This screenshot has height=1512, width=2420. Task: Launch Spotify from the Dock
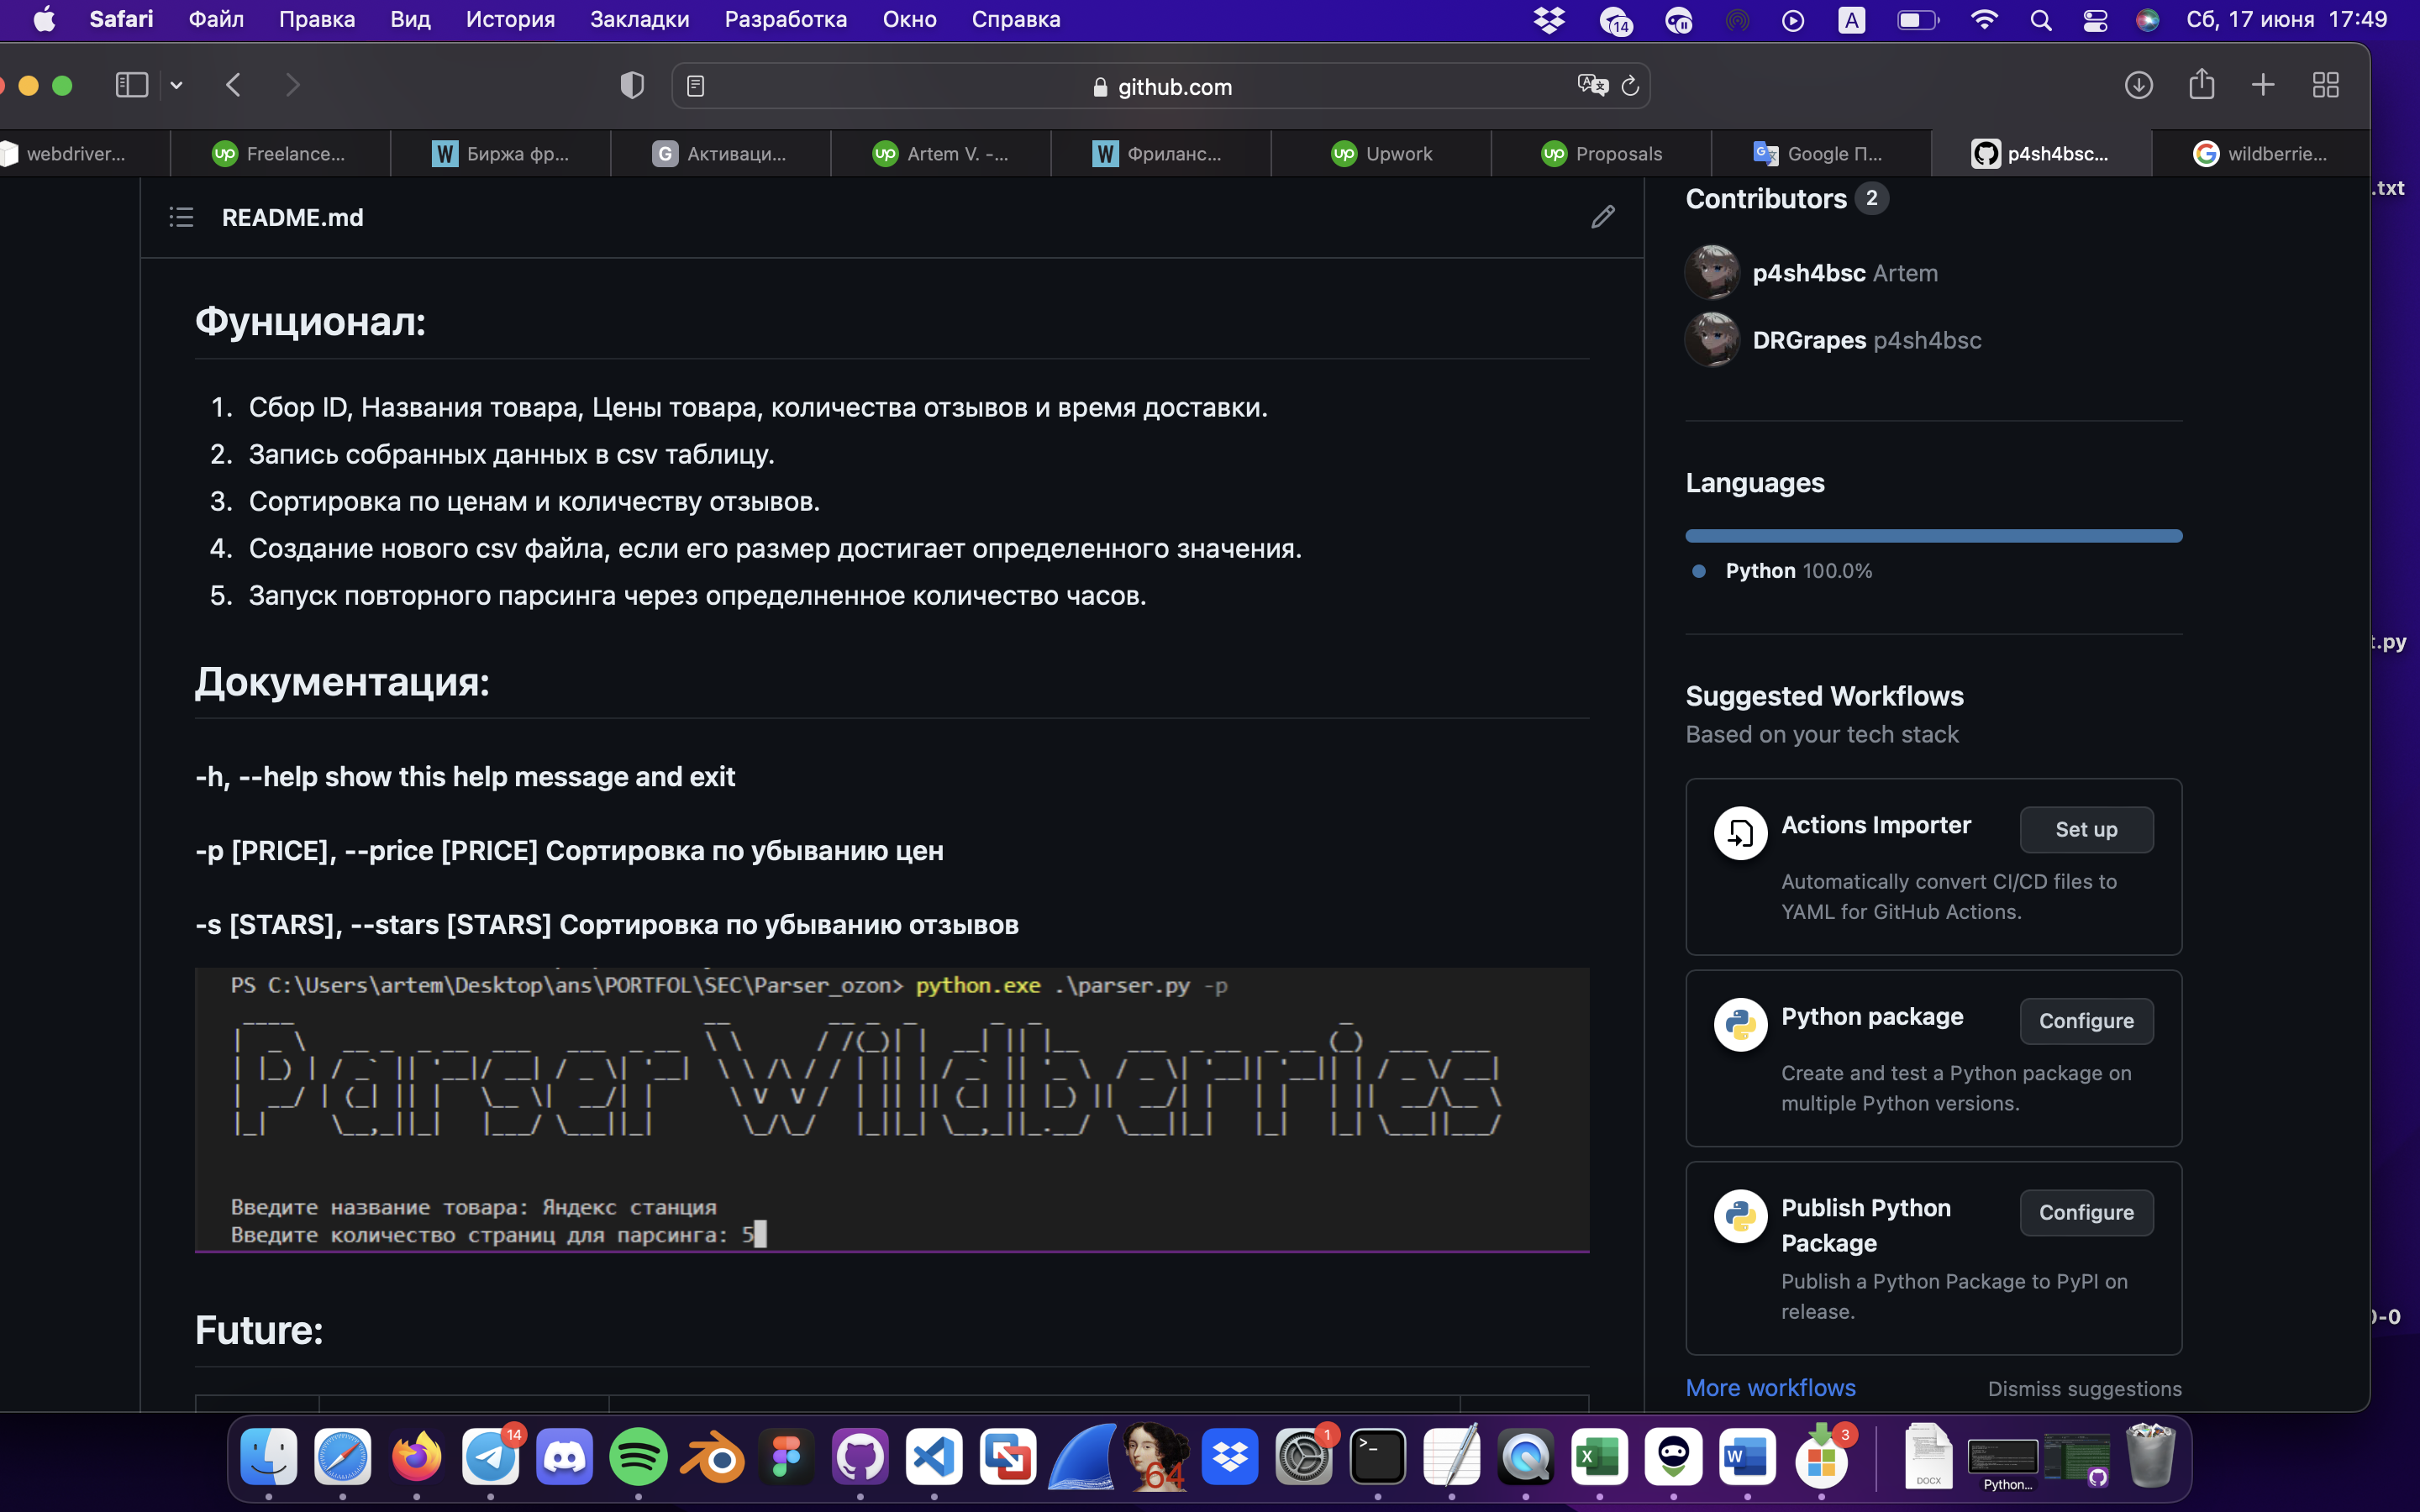pos(638,1456)
